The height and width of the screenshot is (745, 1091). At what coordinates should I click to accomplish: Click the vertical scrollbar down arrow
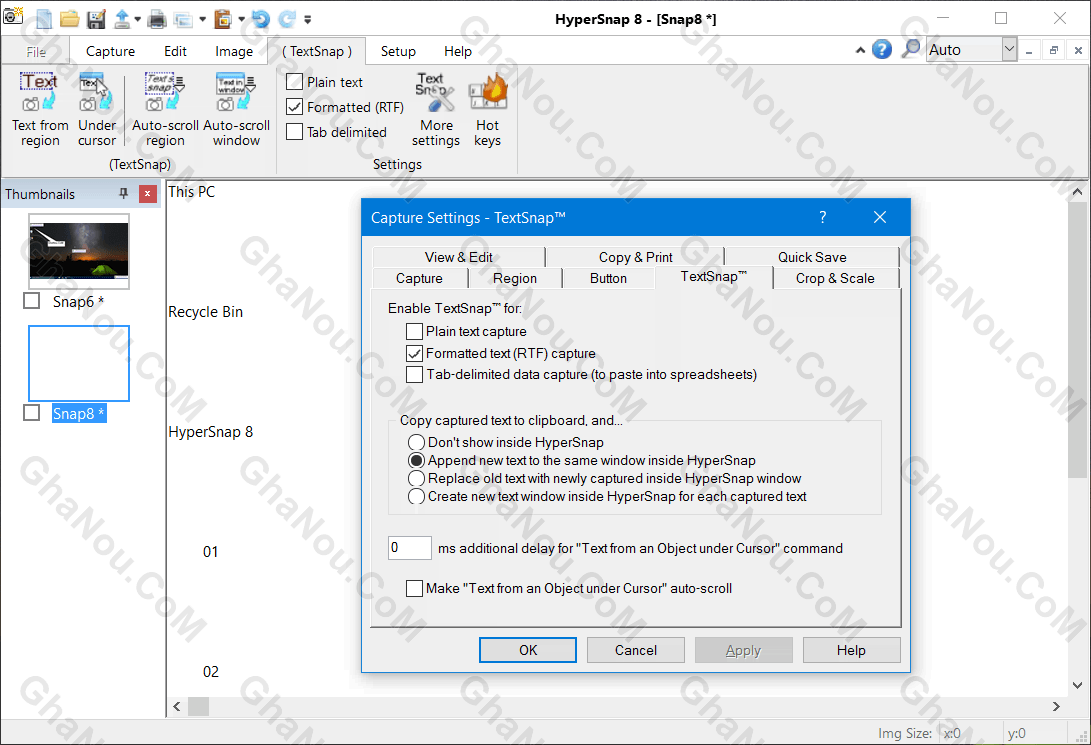(x=1078, y=685)
